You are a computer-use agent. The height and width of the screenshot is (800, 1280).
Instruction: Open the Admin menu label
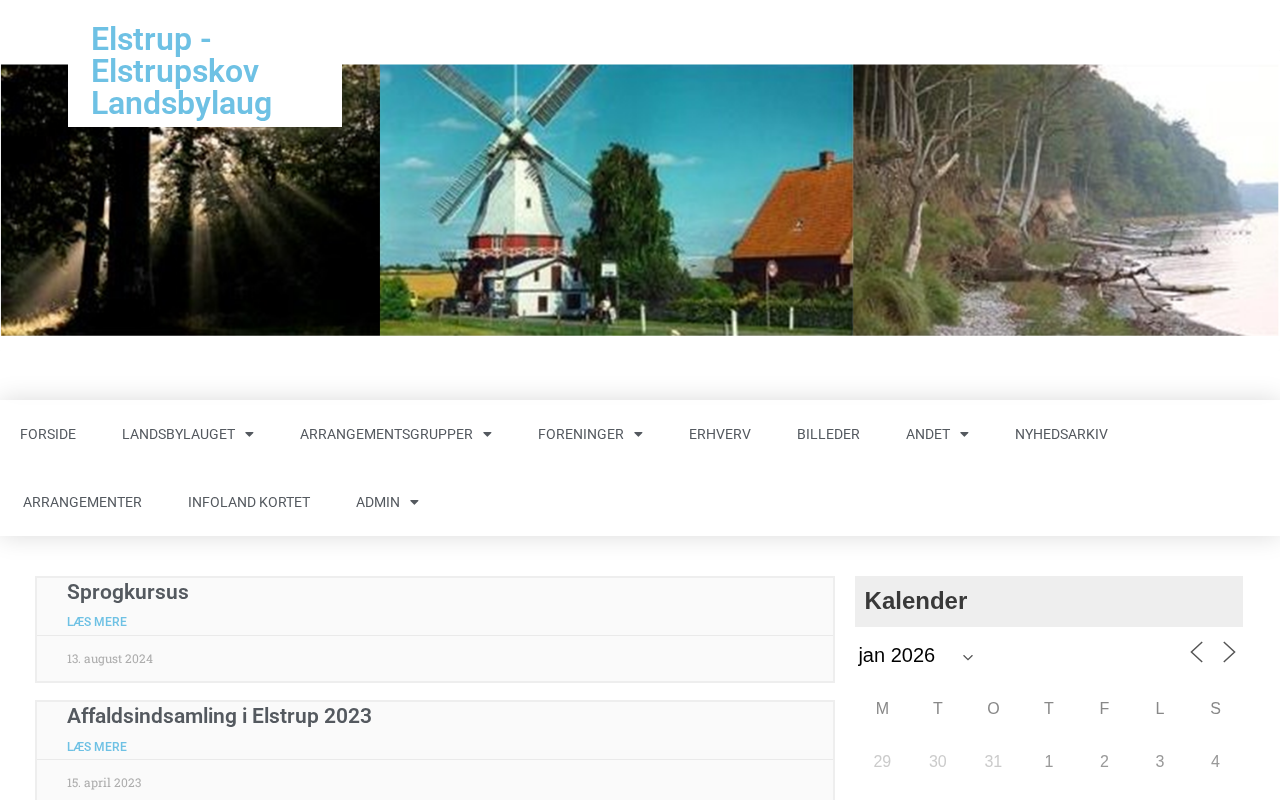(x=378, y=502)
